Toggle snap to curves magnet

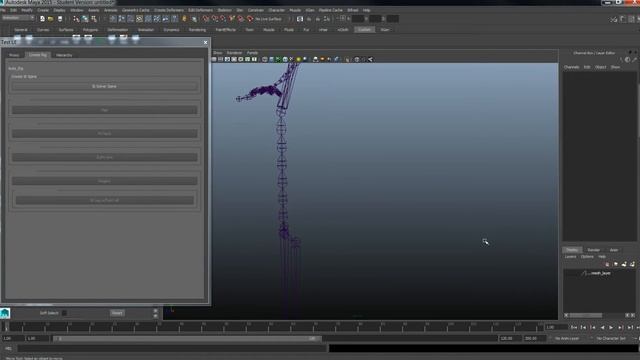click(x=215, y=19)
